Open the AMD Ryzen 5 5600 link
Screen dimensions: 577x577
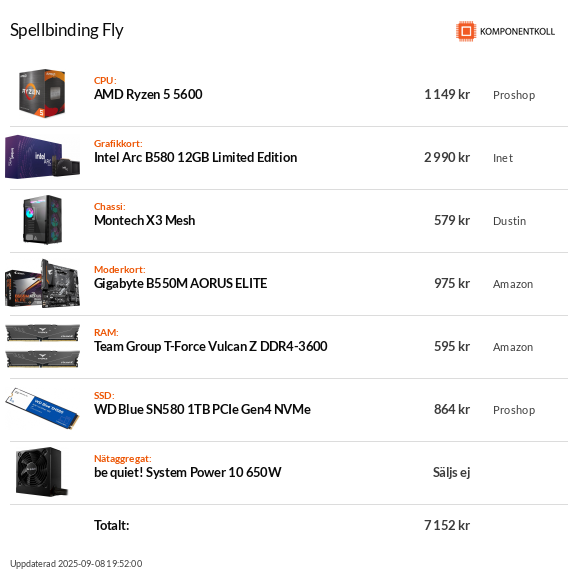[x=148, y=94]
